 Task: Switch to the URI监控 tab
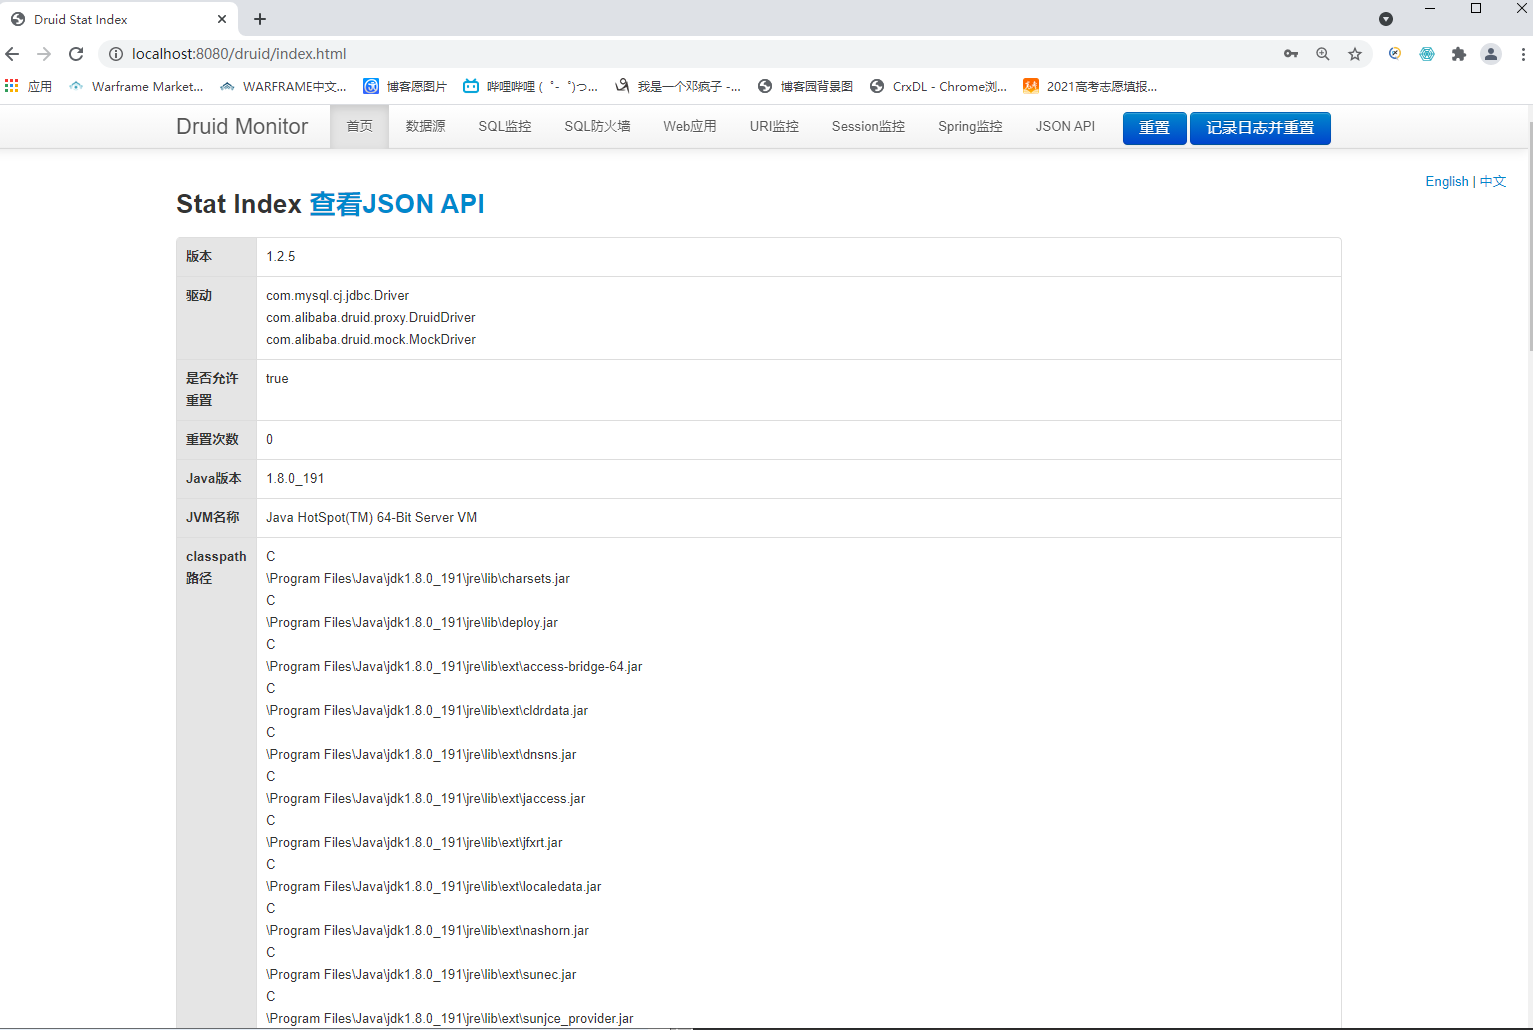[x=774, y=126]
